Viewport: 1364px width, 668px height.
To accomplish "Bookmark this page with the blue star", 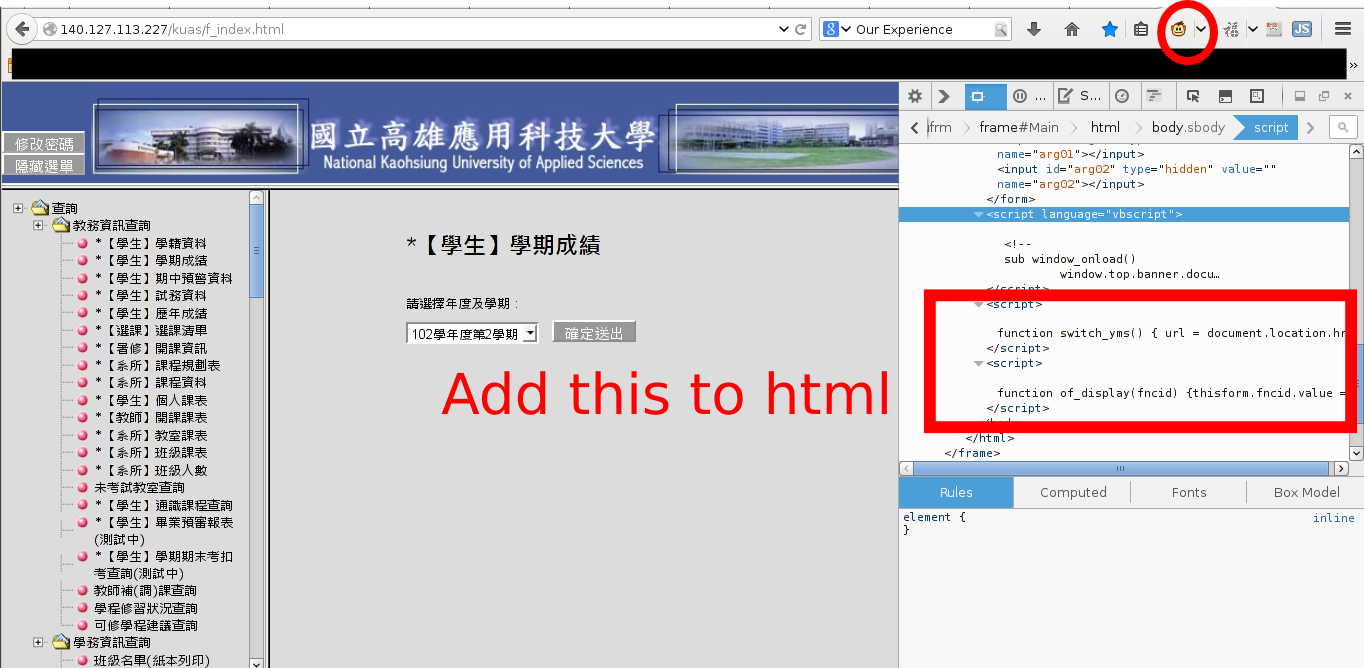I will 1110,30.
